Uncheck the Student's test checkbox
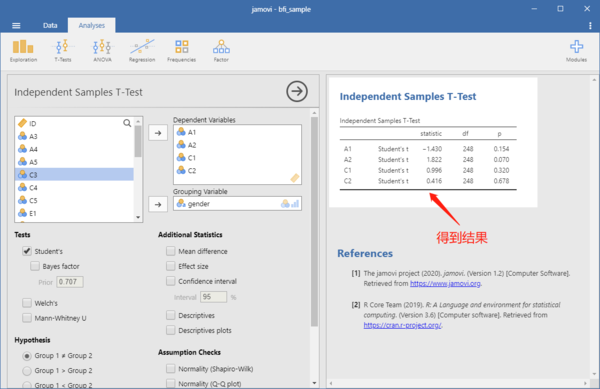The width and height of the screenshot is (600, 389). pos(27,251)
